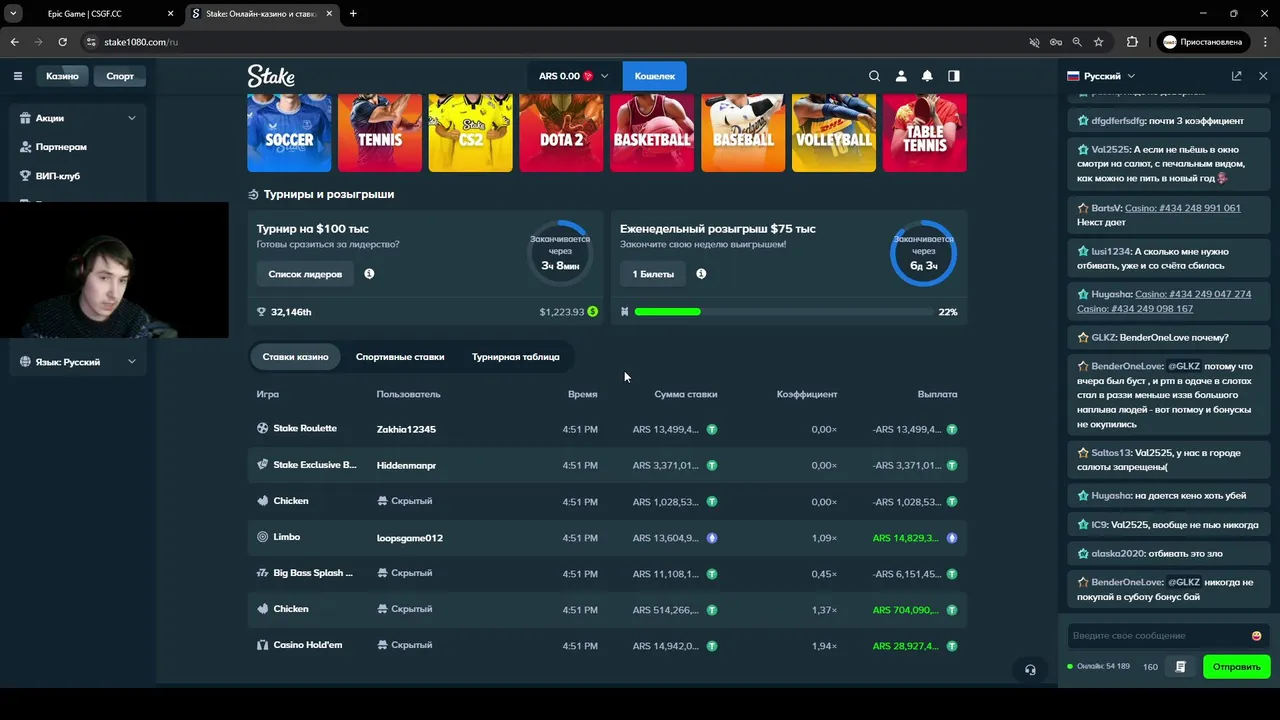Open the ARS 0.00 balance dropdown

pyautogui.click(x=573, y=76)
